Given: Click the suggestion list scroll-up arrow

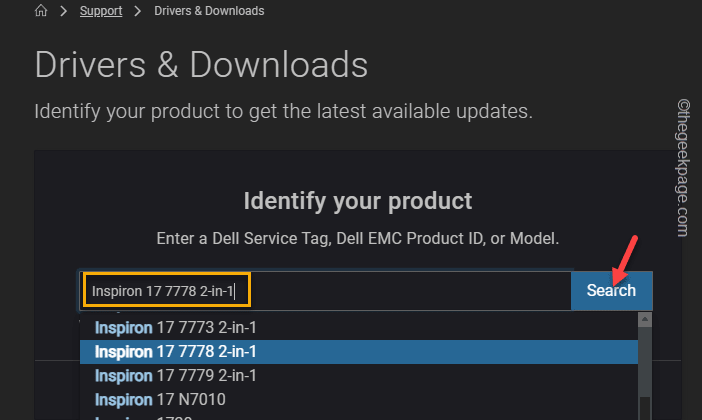Looking at the screenshot, I should coord(645,319).
